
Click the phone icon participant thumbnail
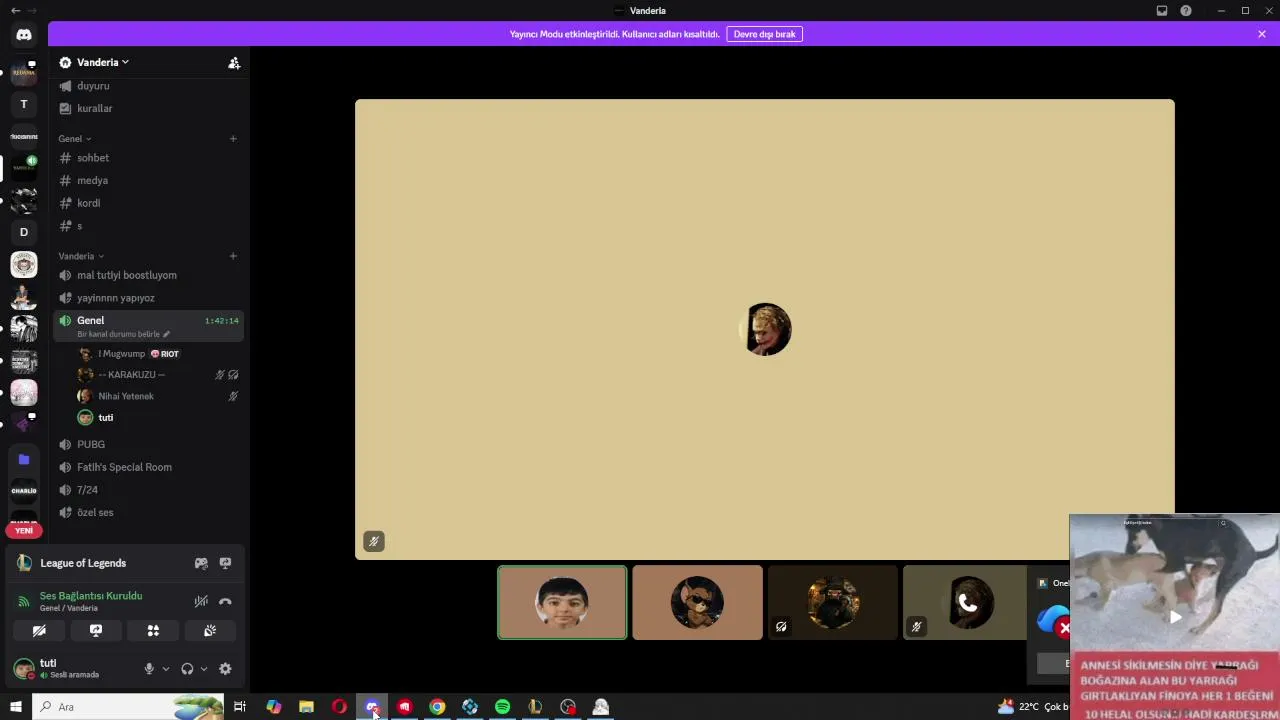point(966,602)
